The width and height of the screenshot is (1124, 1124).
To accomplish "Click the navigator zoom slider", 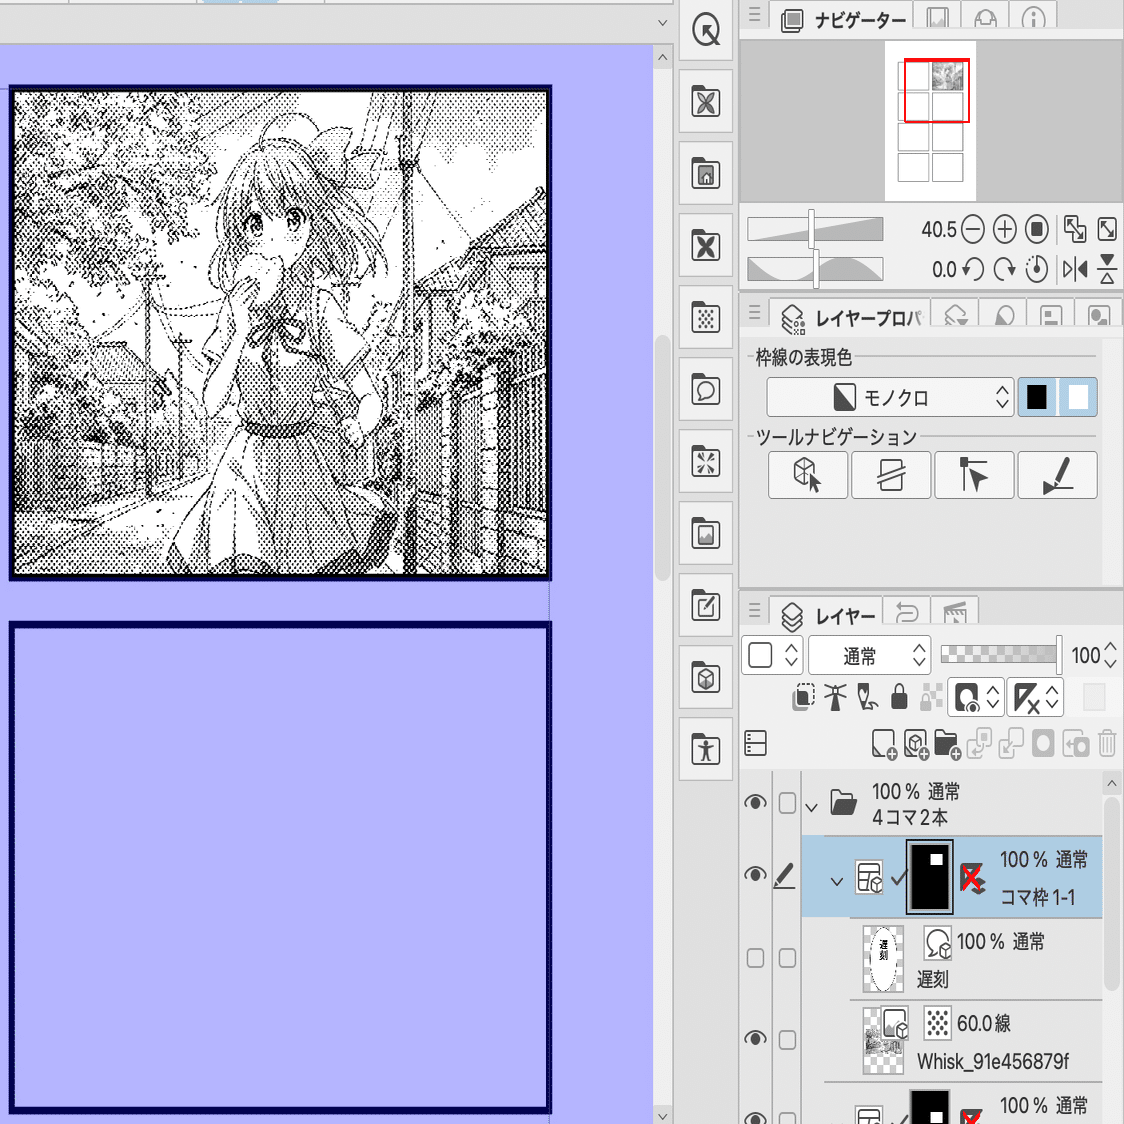I will click(815, 229).
